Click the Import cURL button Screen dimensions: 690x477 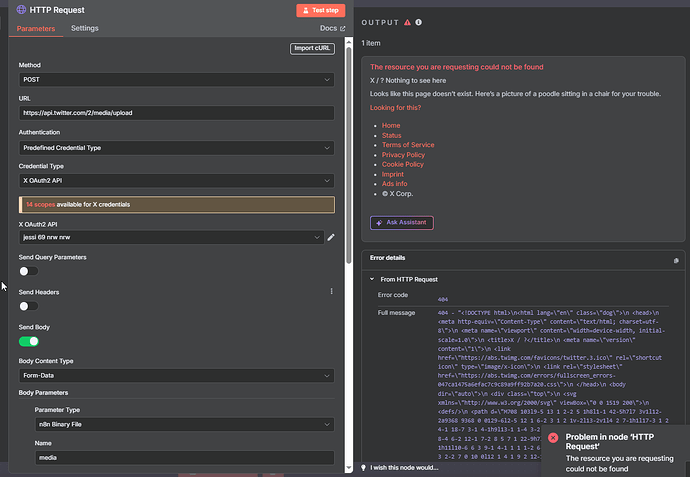click(x=312, y=48)
